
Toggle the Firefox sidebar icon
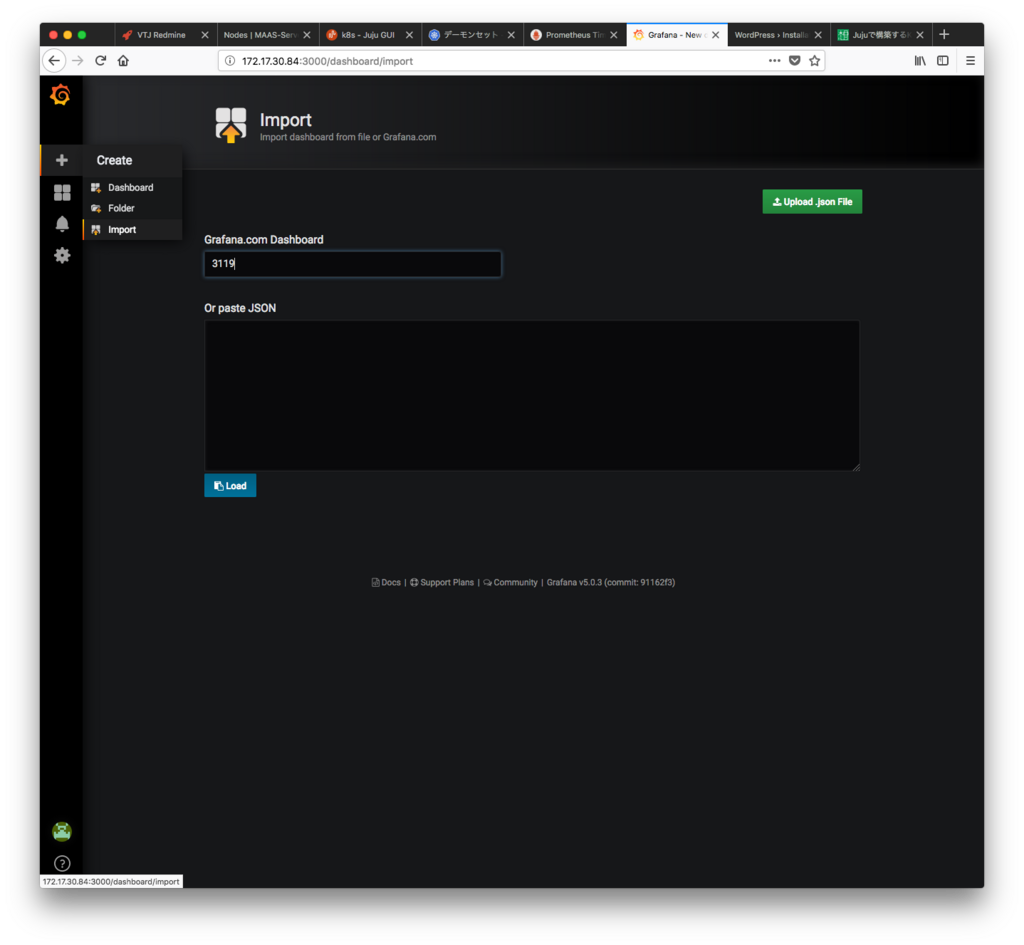942,61
